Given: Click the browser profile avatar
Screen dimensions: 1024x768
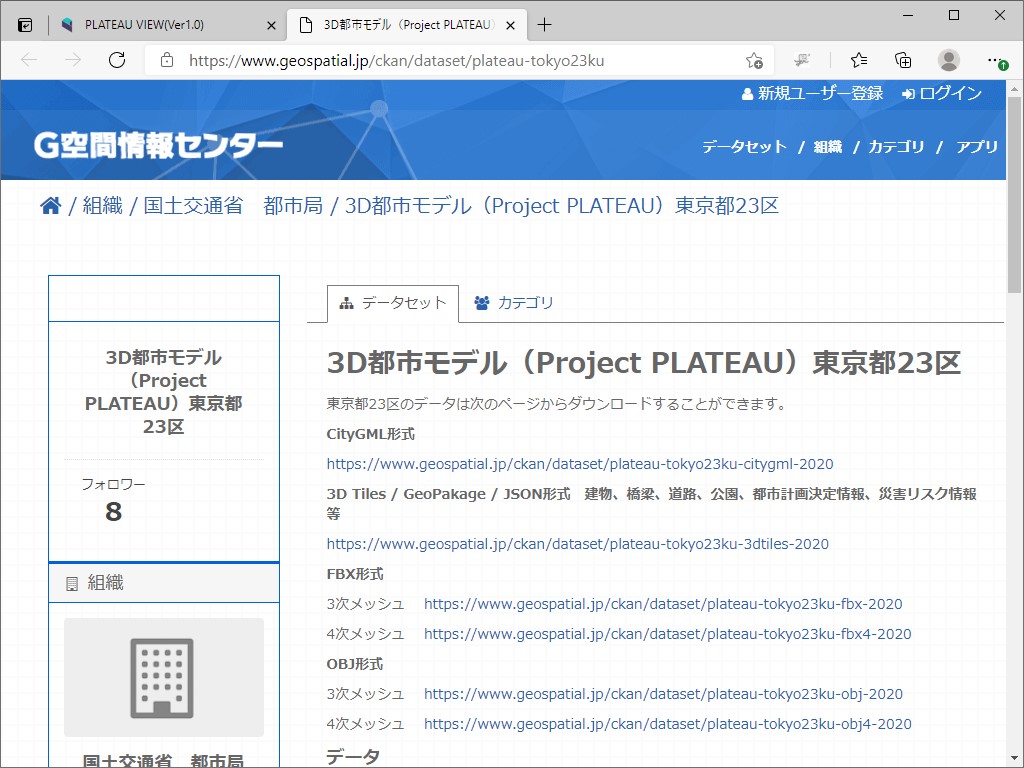Looking at the screenshot, I should tap(948, 60).
